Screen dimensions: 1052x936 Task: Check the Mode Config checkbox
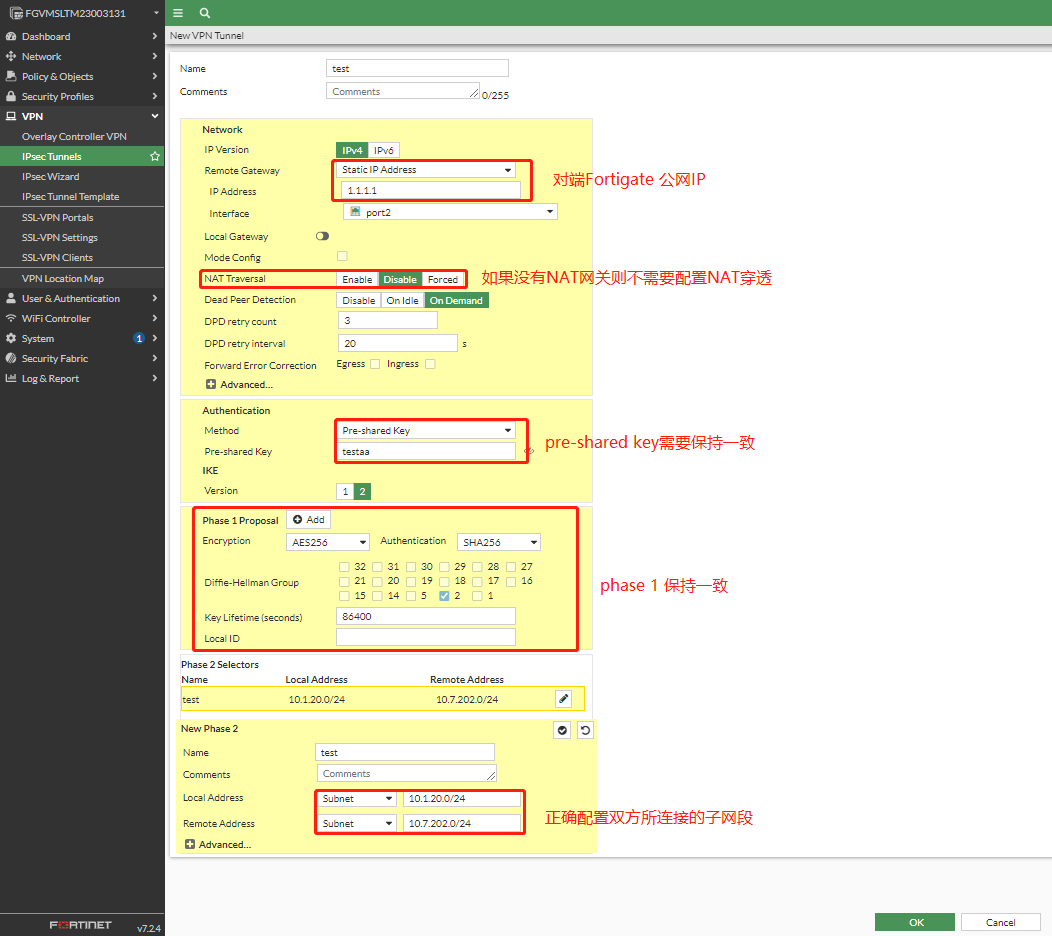tap(343, 257)
